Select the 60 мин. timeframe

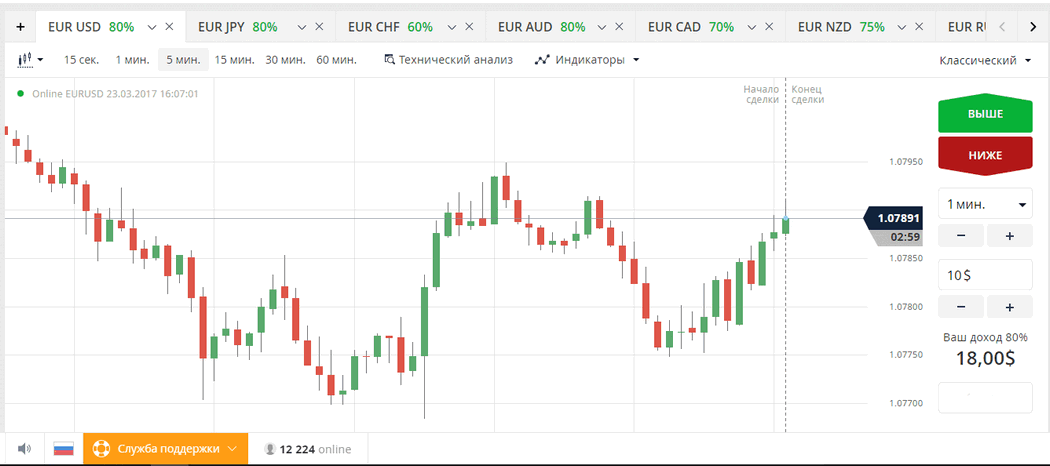(336, 60)
